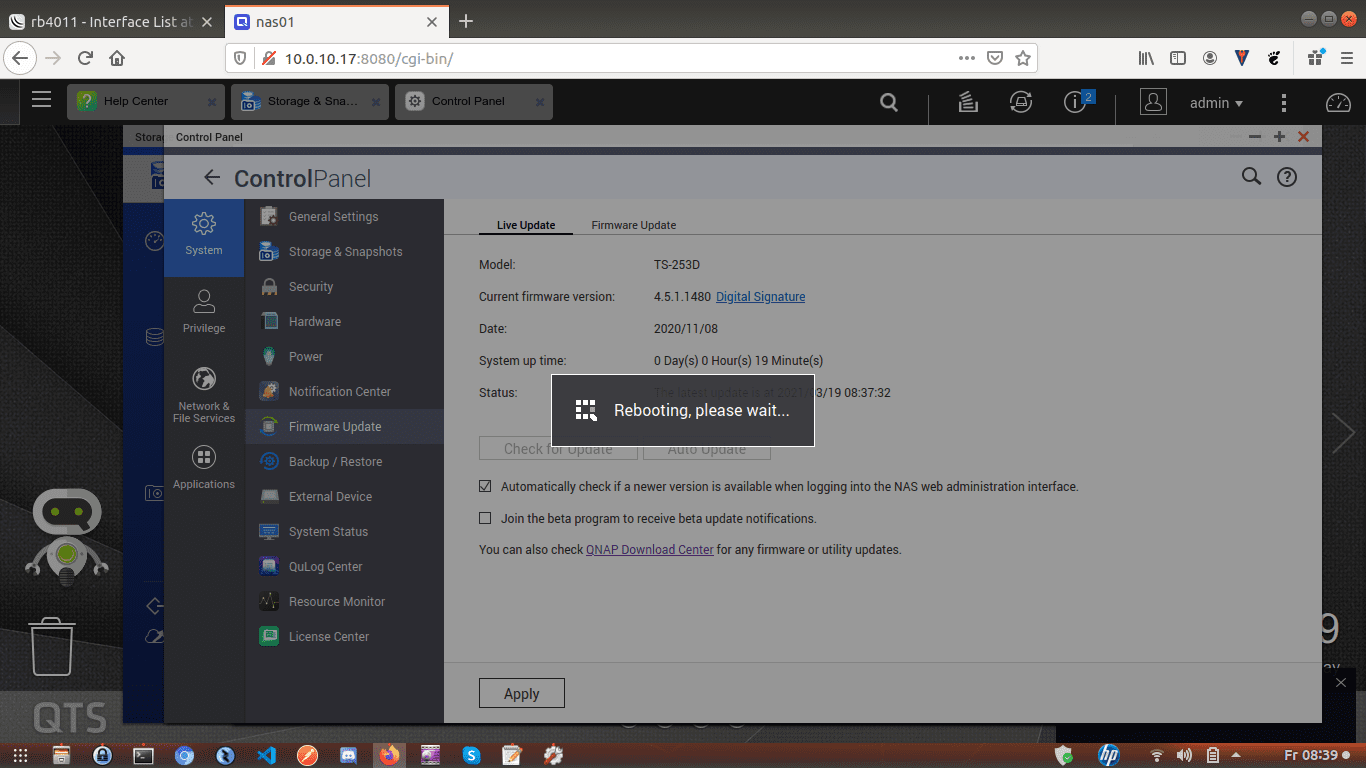Open System Status

coord(344,531)
